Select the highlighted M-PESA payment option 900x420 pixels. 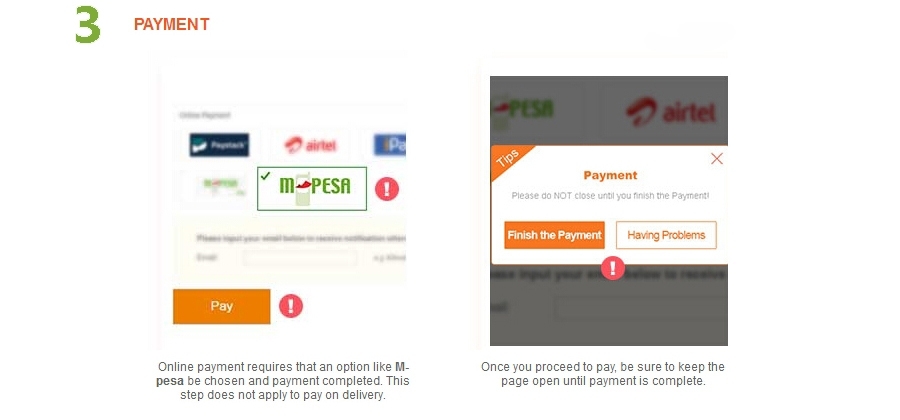click(x=312, y=189)
